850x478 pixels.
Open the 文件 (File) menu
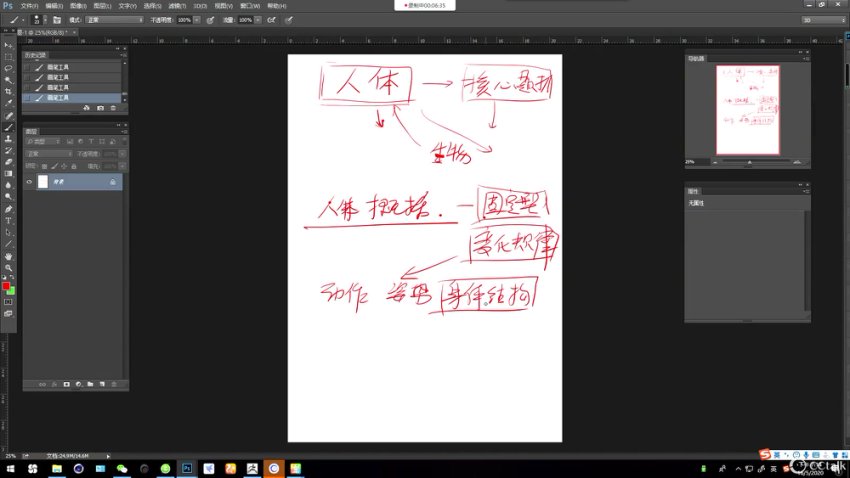[29, 5]
